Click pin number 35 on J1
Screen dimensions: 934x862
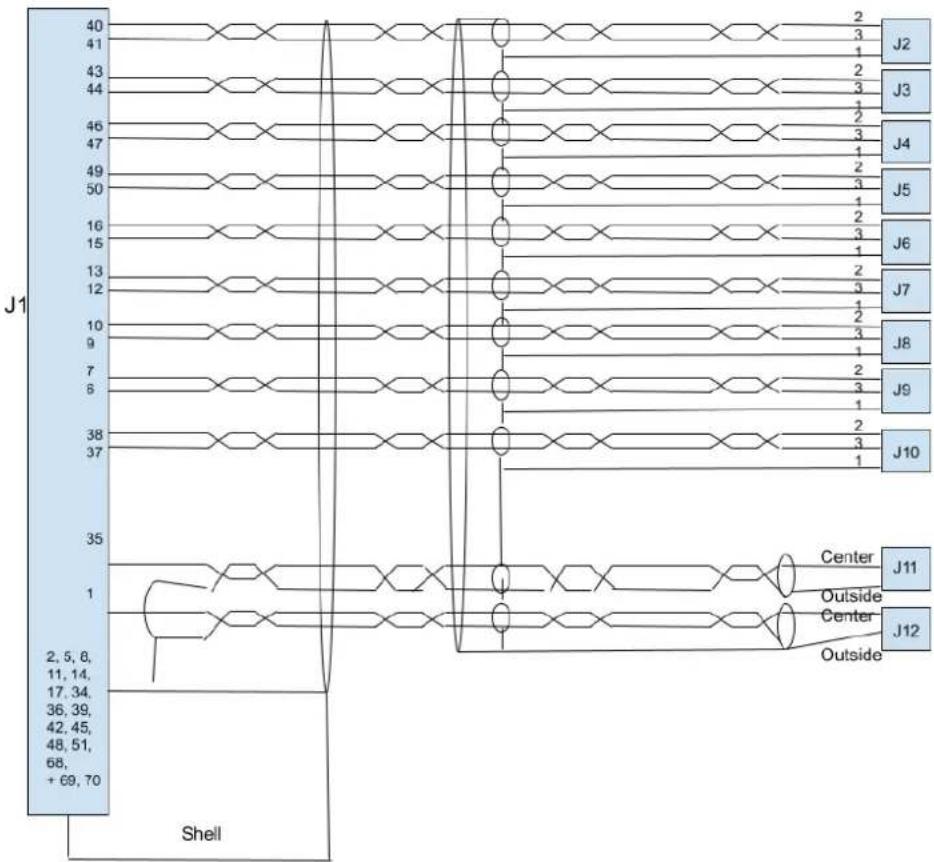pos(95,539)
